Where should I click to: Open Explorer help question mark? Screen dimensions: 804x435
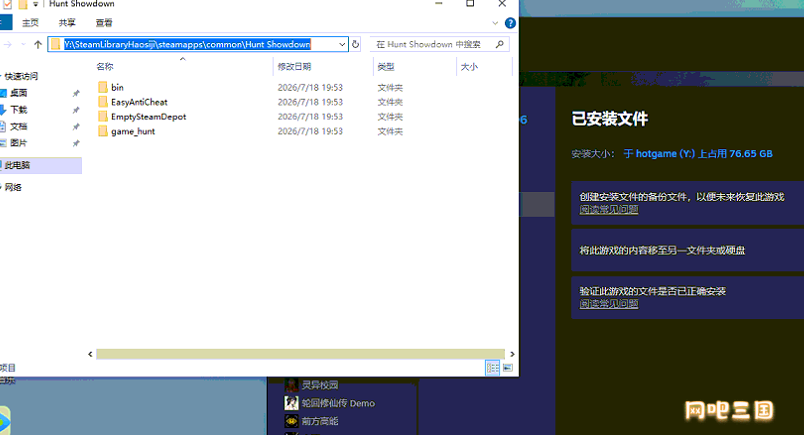click(510, 23)
